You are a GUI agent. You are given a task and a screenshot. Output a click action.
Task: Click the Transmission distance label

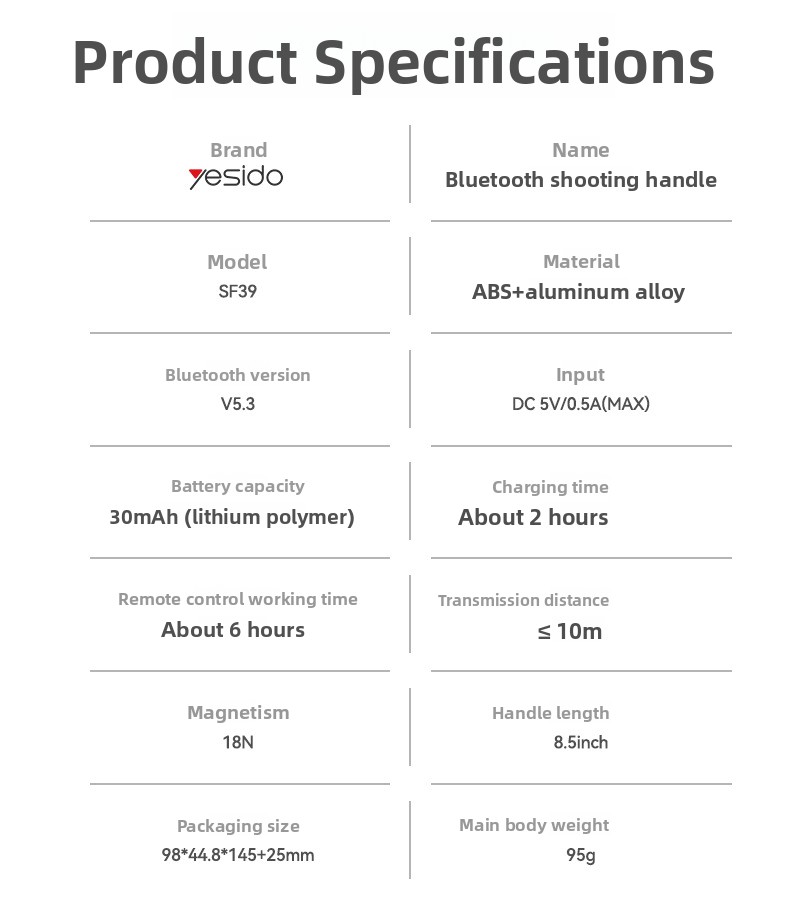click(524, 600)
